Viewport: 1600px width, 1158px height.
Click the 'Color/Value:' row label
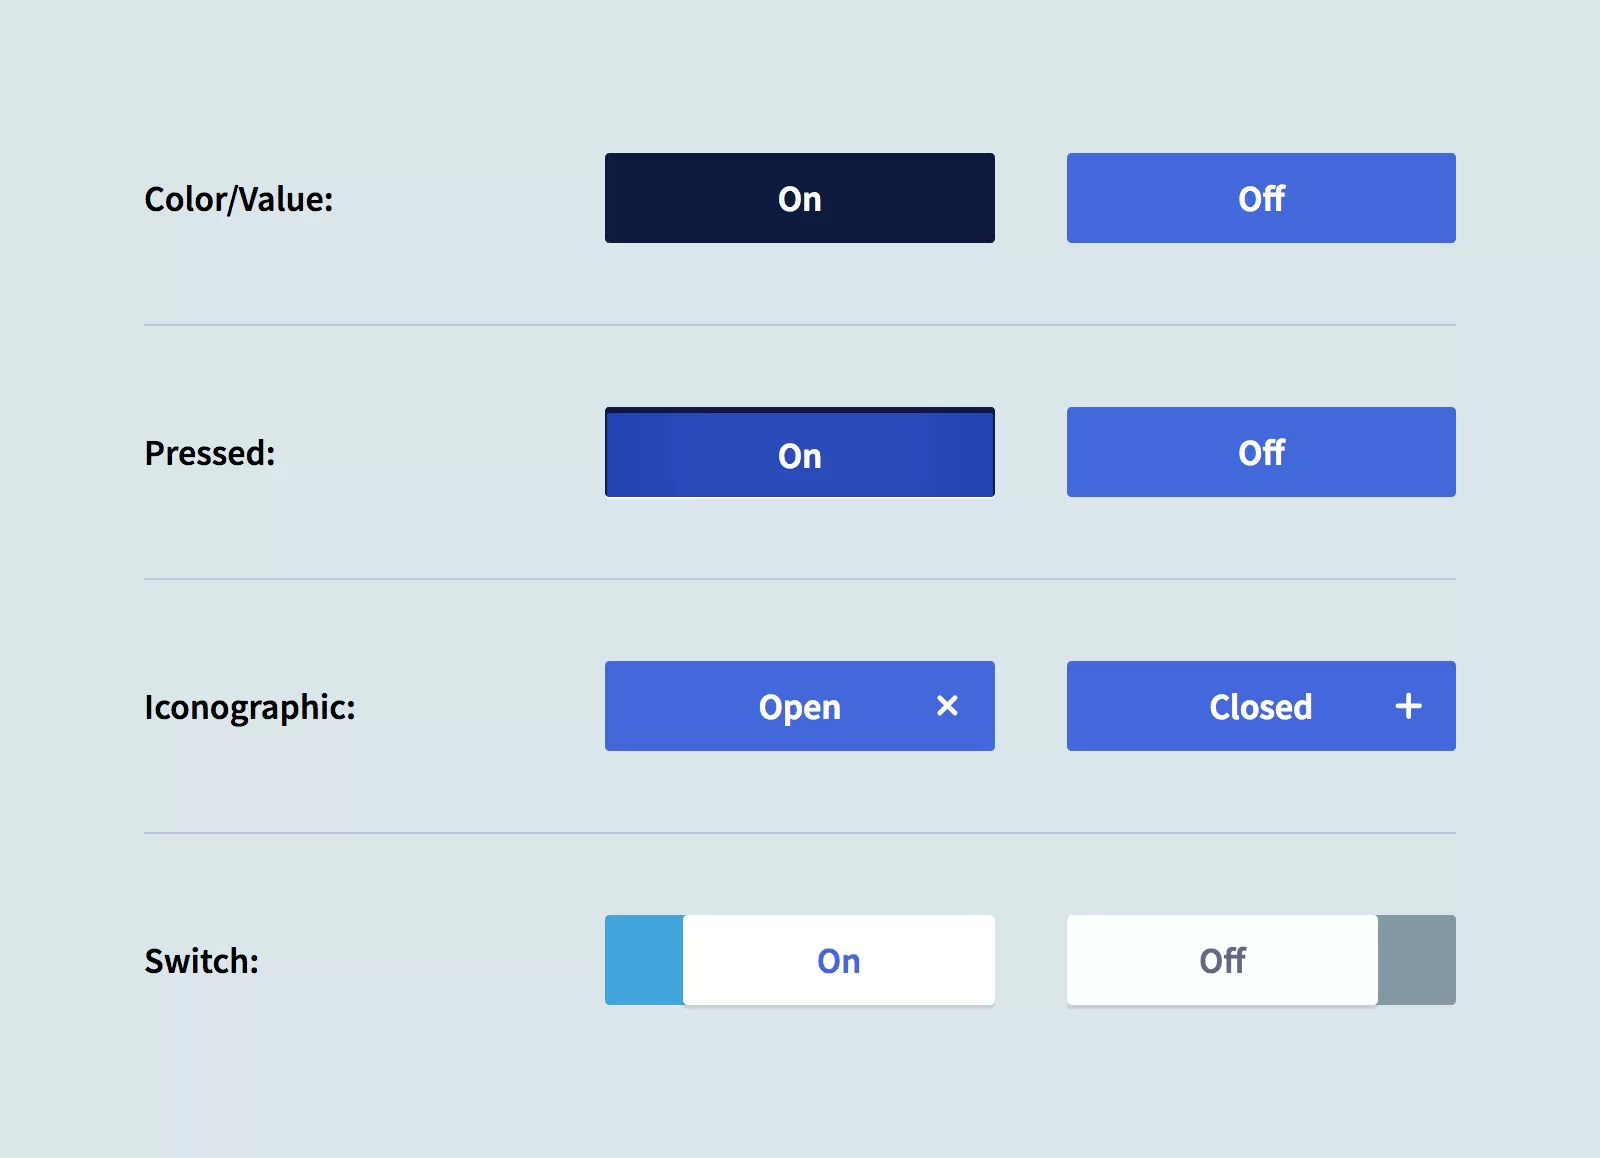tap(238, 199)
